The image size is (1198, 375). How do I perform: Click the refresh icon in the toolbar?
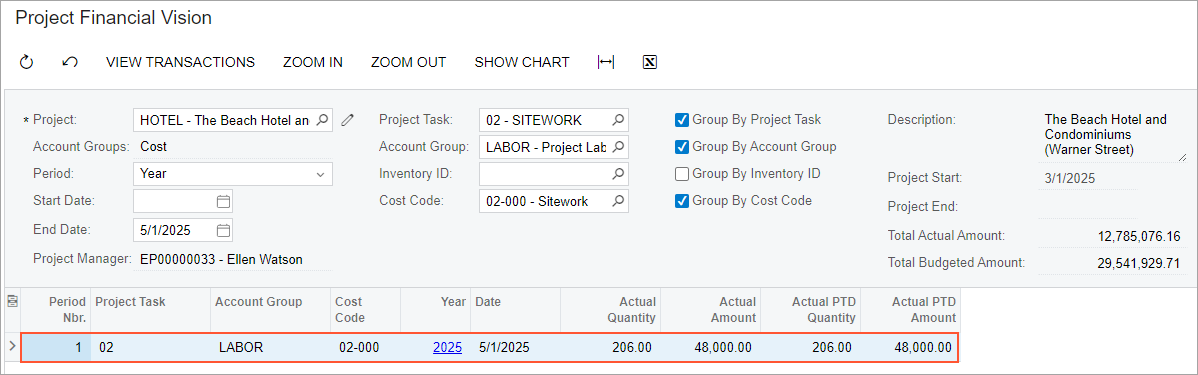27,62
